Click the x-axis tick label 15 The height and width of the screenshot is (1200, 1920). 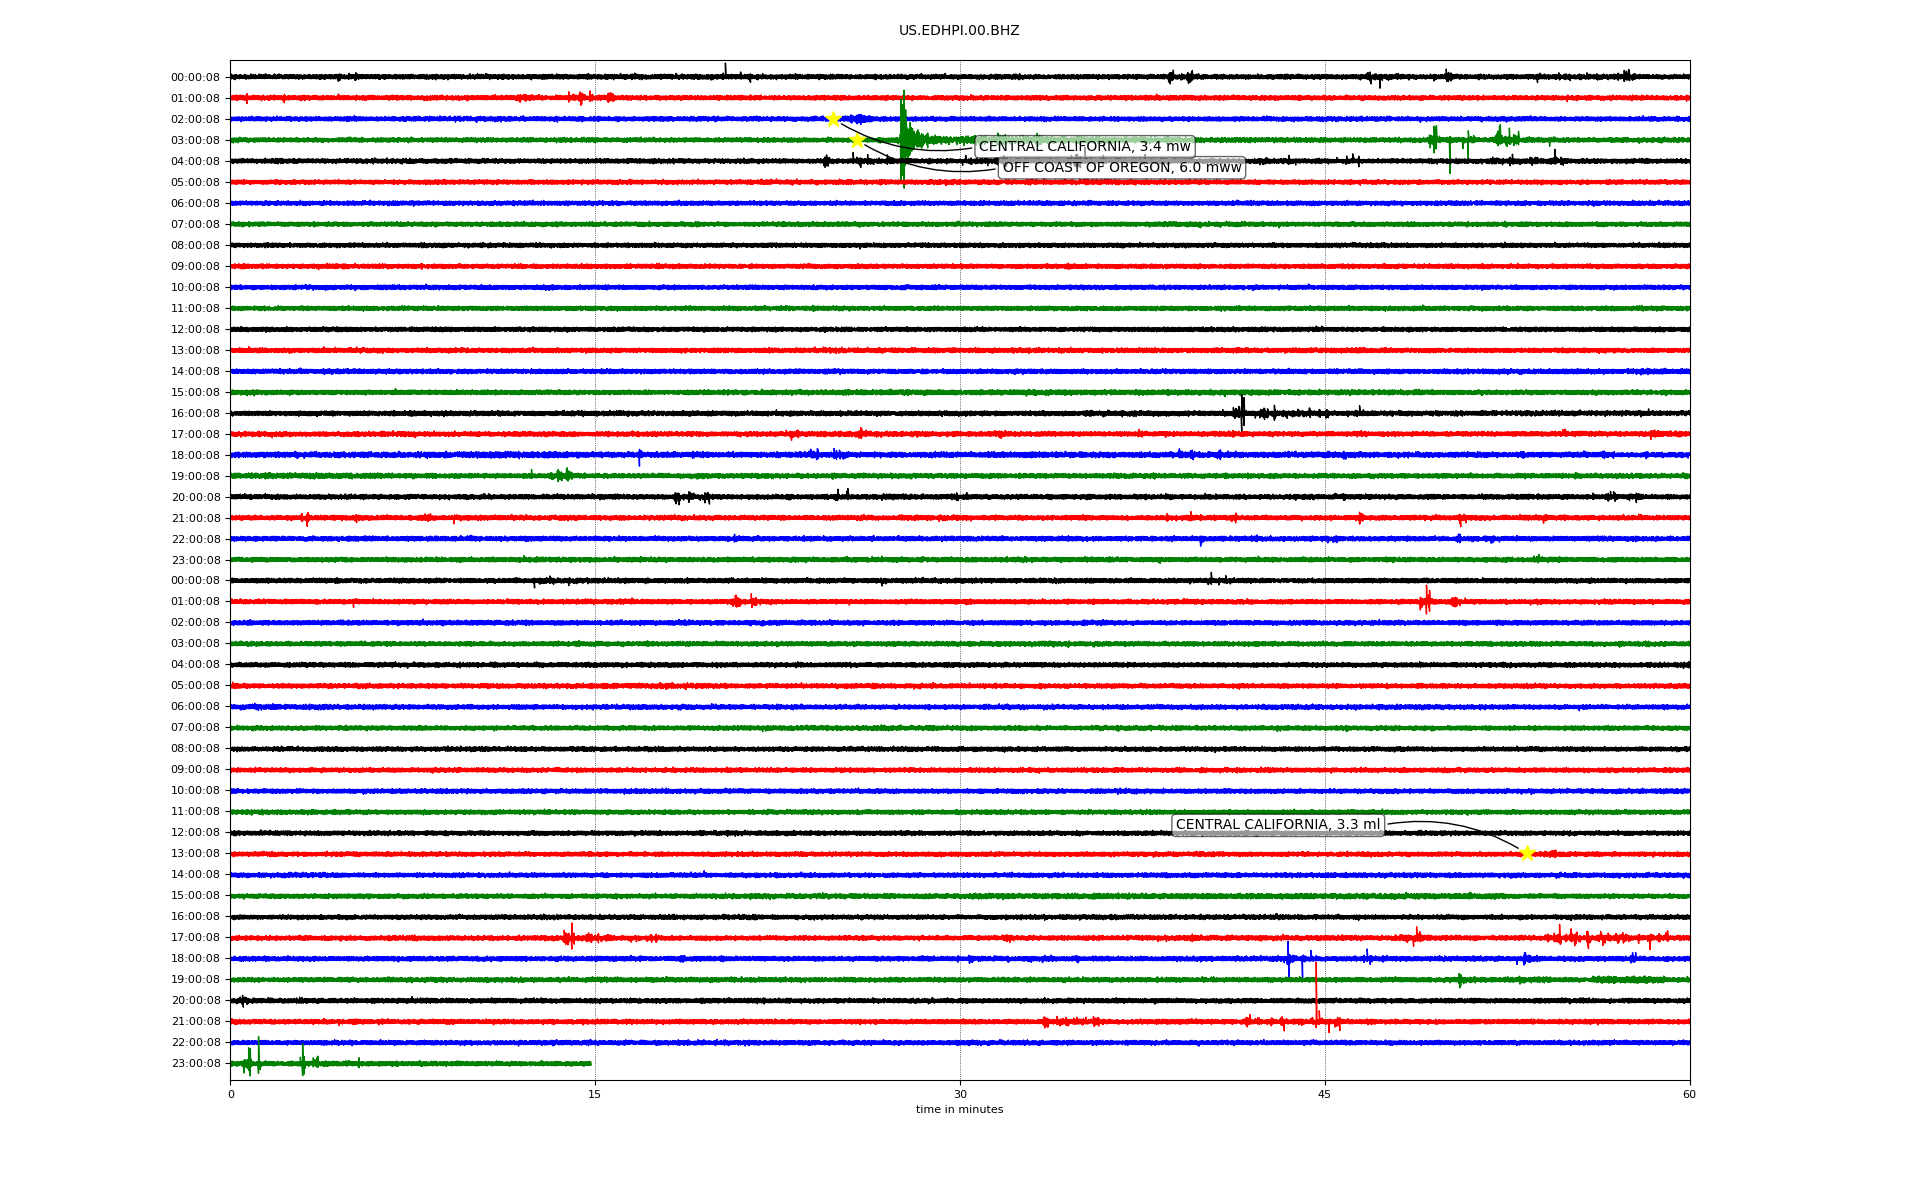tap(595, 1094)
